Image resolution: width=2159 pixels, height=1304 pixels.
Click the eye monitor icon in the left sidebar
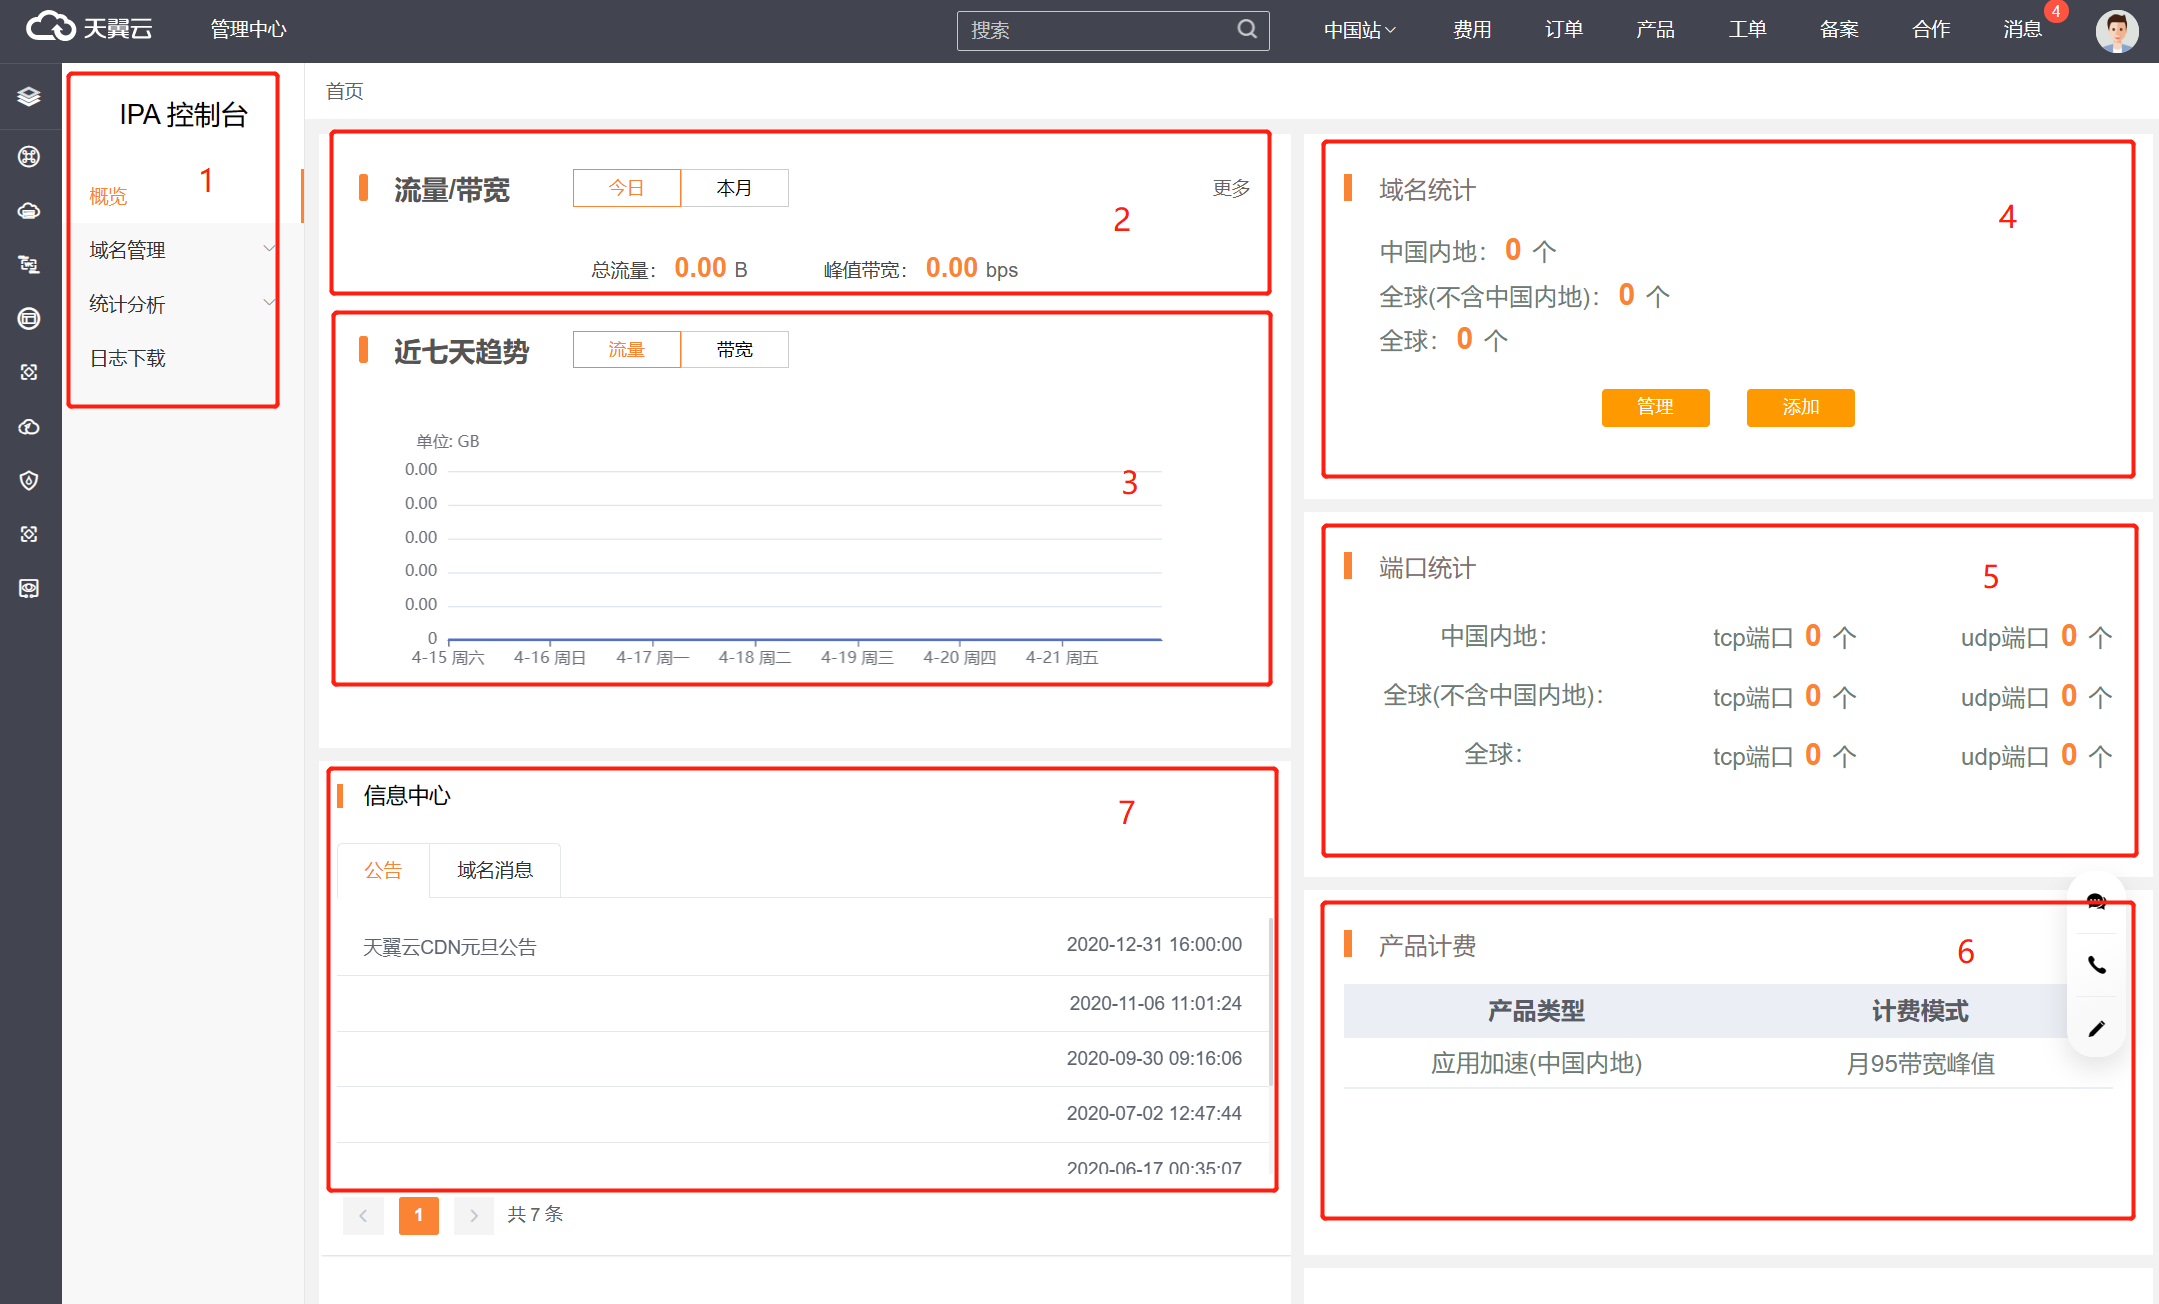tap(29, 588)
